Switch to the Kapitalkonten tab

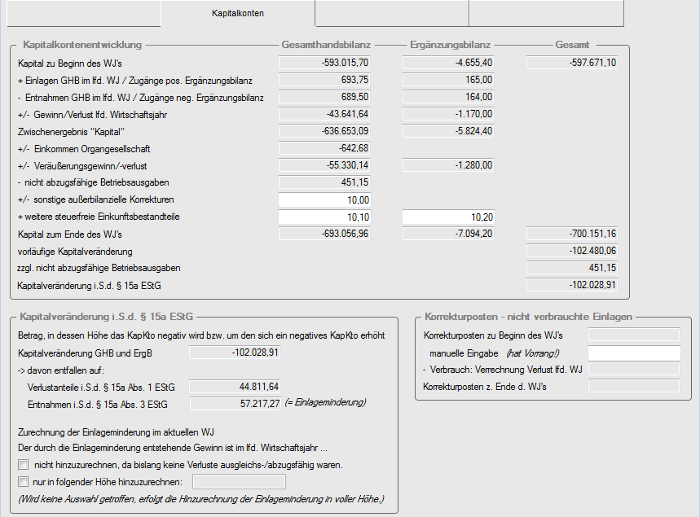pos(238,13)
